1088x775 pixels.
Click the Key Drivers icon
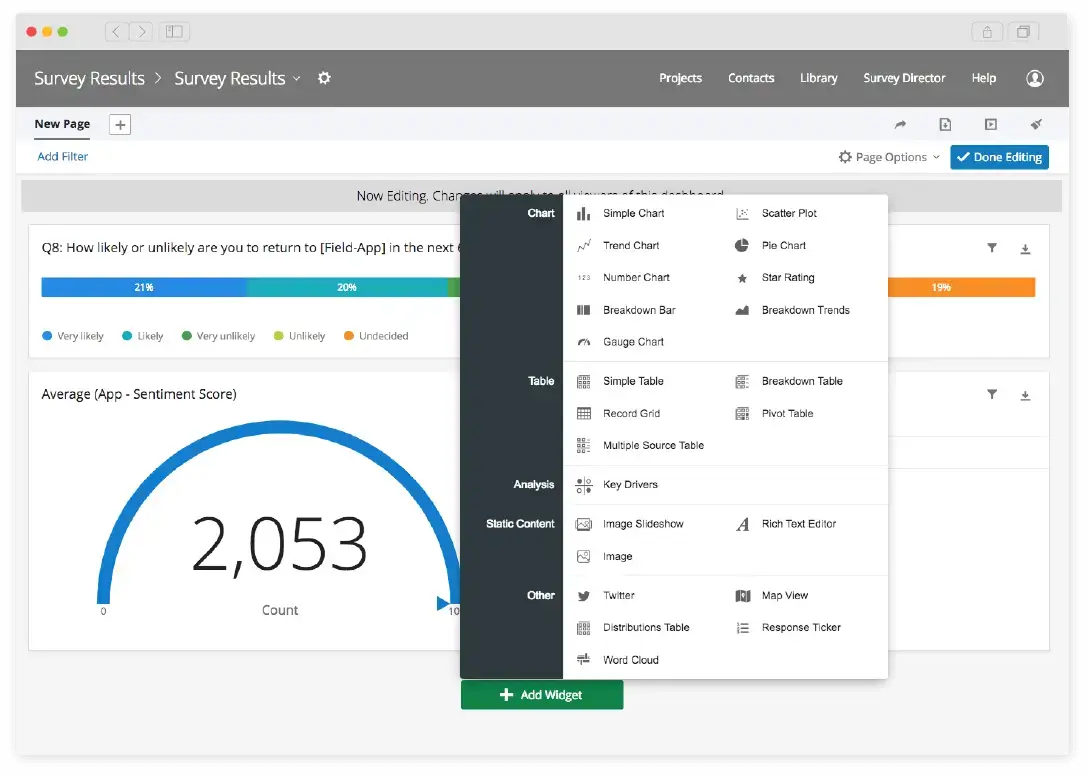coord(584,485)
